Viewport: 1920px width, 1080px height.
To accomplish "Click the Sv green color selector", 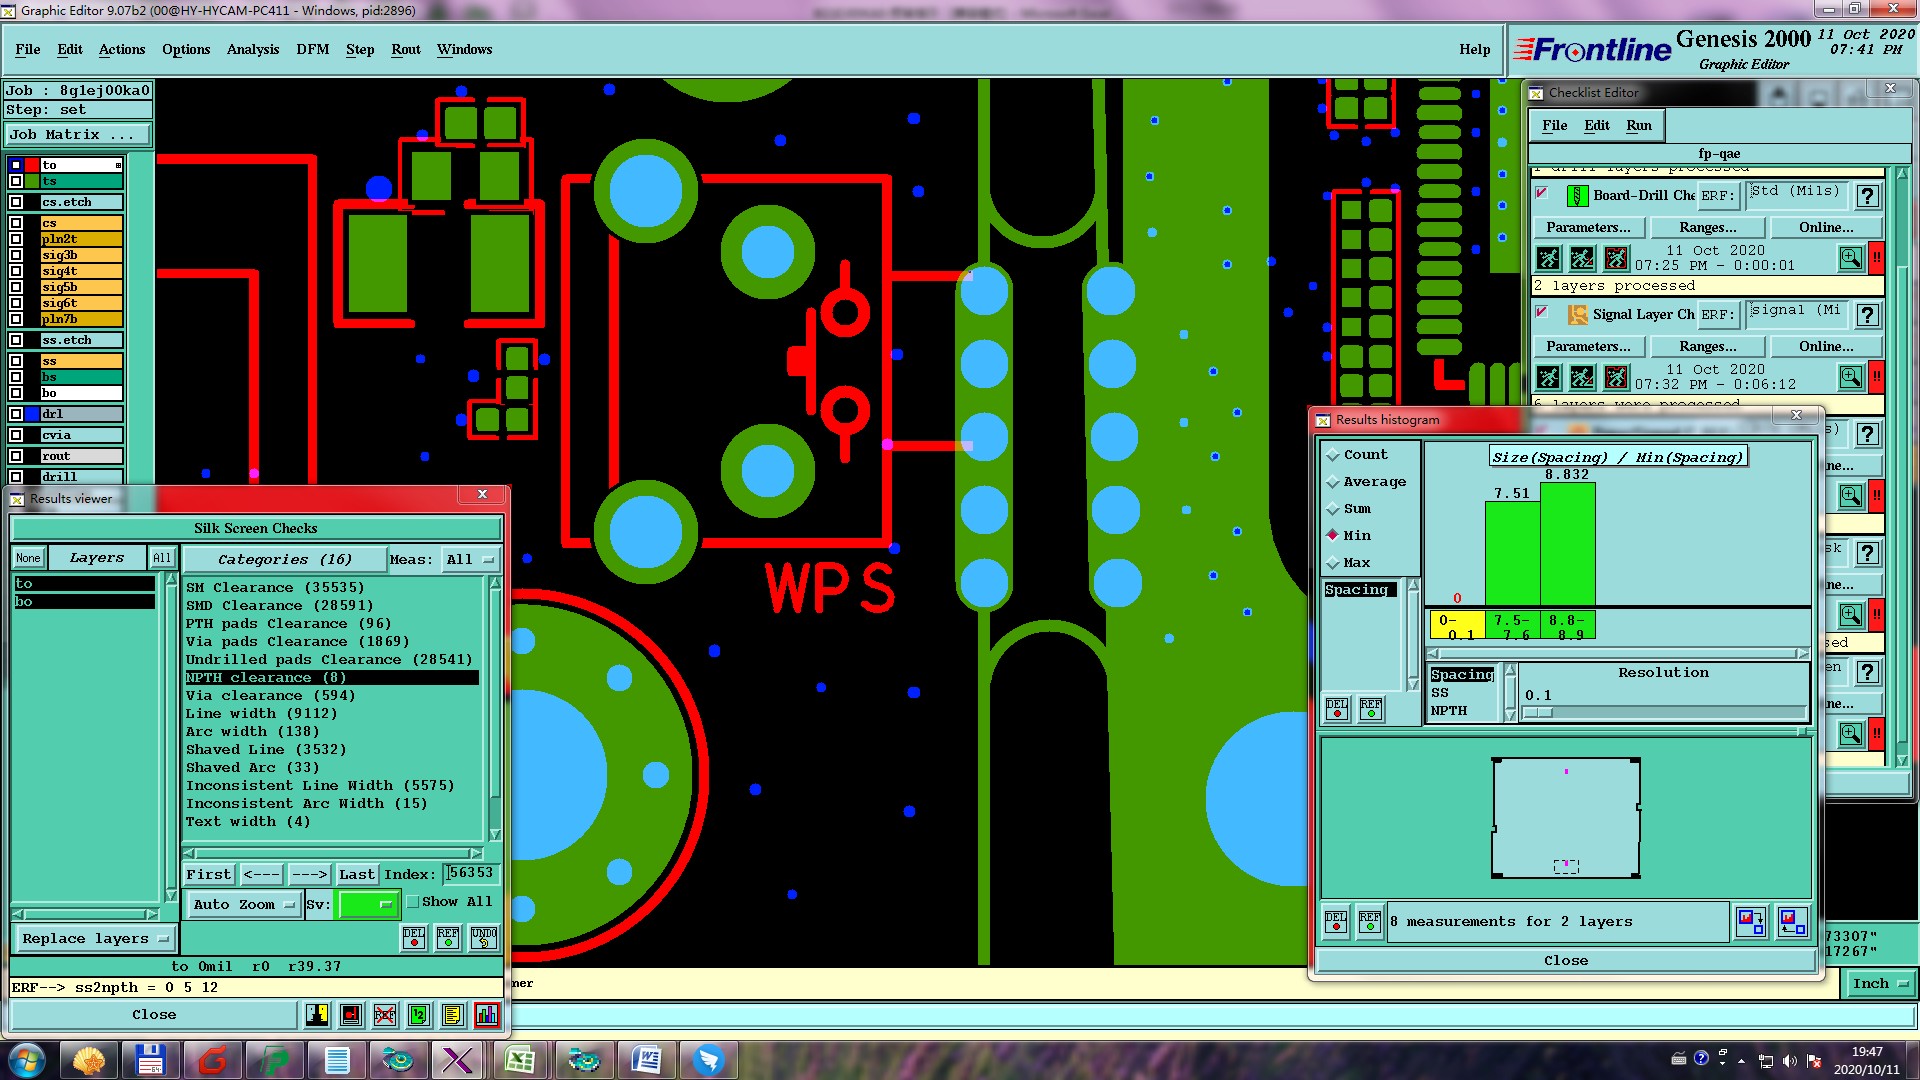I will 368,904.
